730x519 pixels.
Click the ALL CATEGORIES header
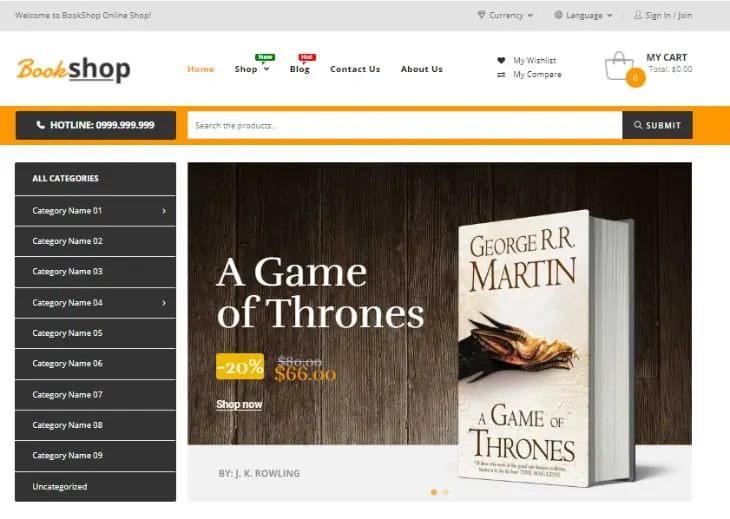[95, 178]
